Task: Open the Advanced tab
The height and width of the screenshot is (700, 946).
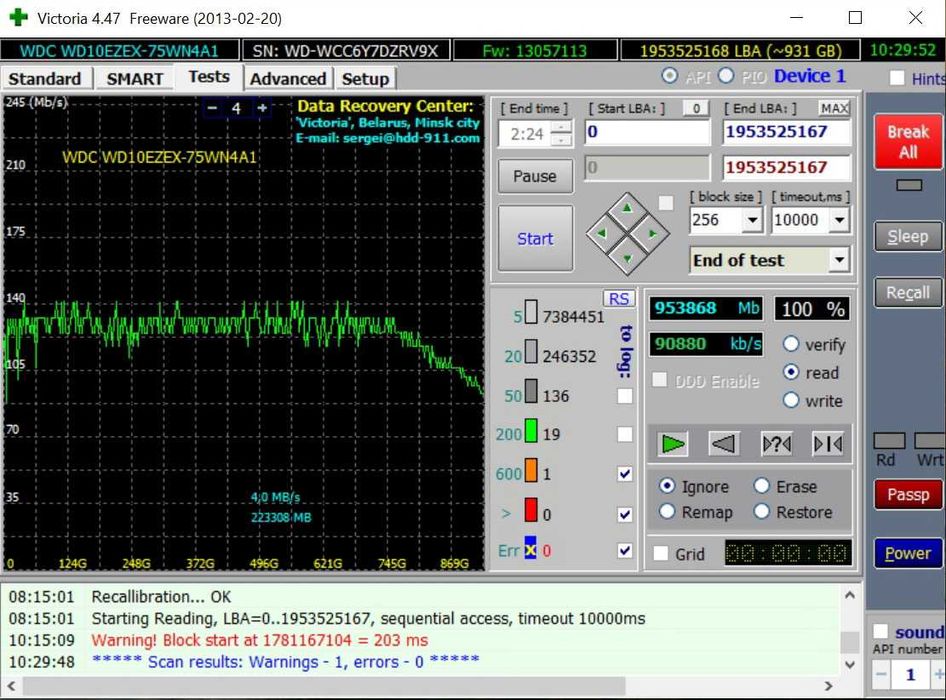Action: [x=288, y=78]
